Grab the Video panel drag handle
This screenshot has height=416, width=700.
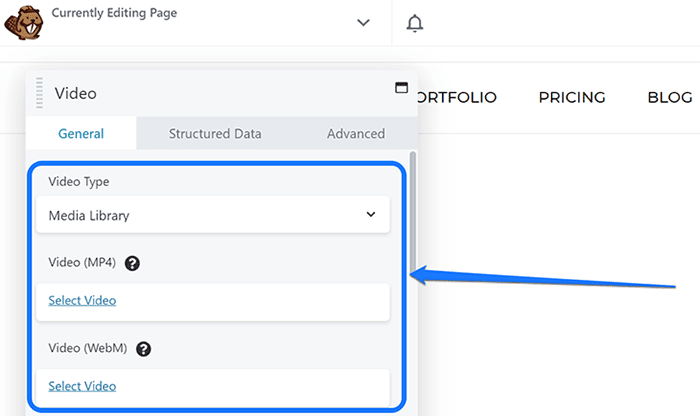coord(40,92)
